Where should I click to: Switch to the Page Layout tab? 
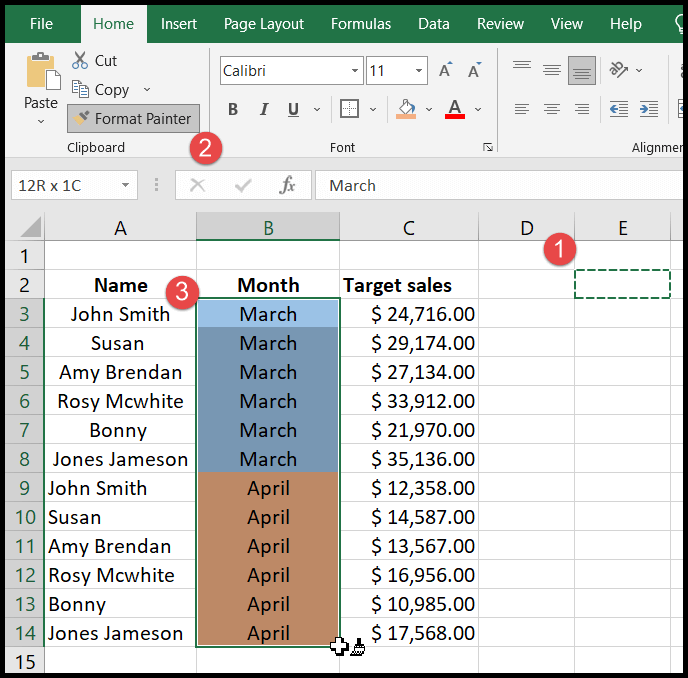coord(264,24)
